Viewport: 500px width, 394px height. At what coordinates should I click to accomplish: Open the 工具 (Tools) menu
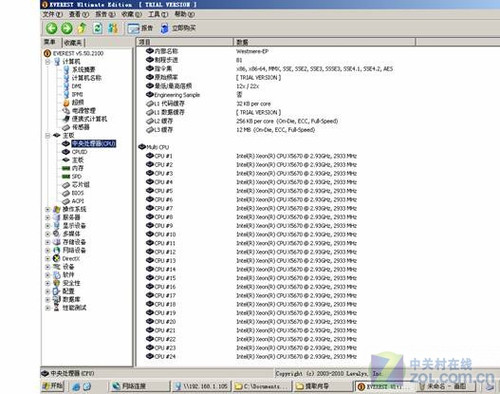pyautogui.click(x=158, y=14)
